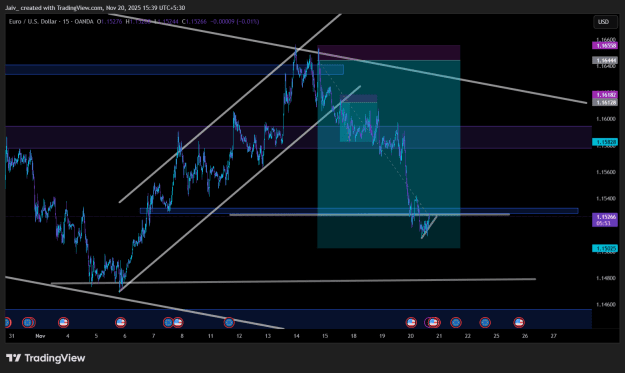Click event icon above Nov label
Image resolution: width=625 pixels, height=373 pixels.
coord(29,322)
